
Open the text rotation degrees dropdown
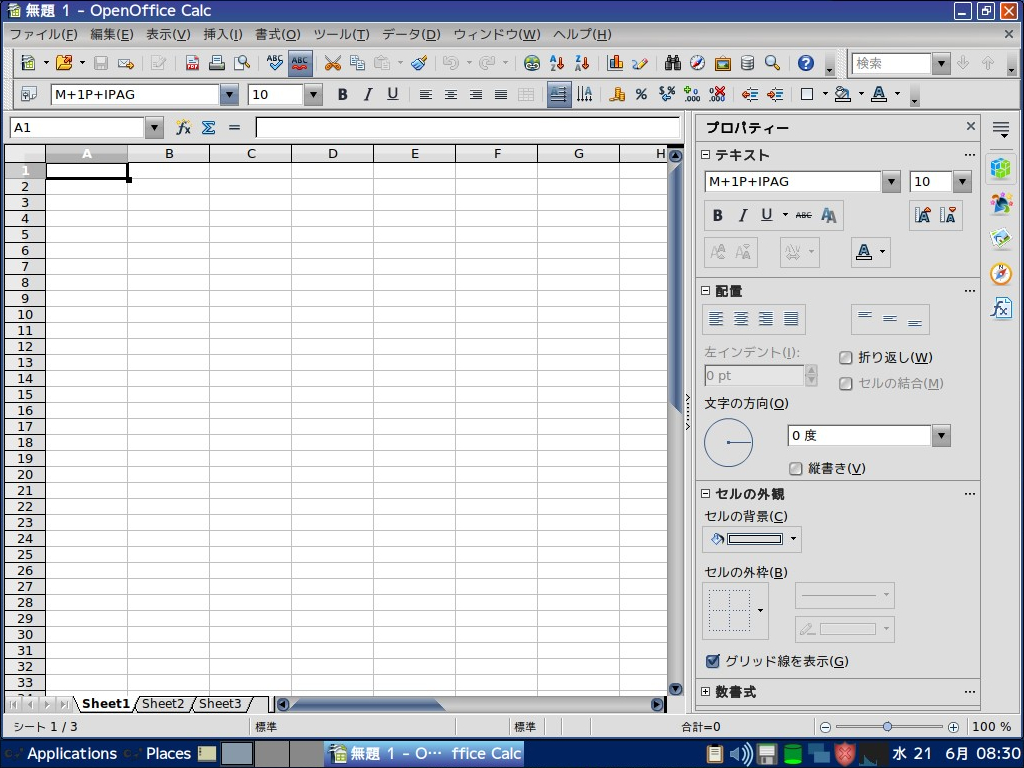pos(941,436)
